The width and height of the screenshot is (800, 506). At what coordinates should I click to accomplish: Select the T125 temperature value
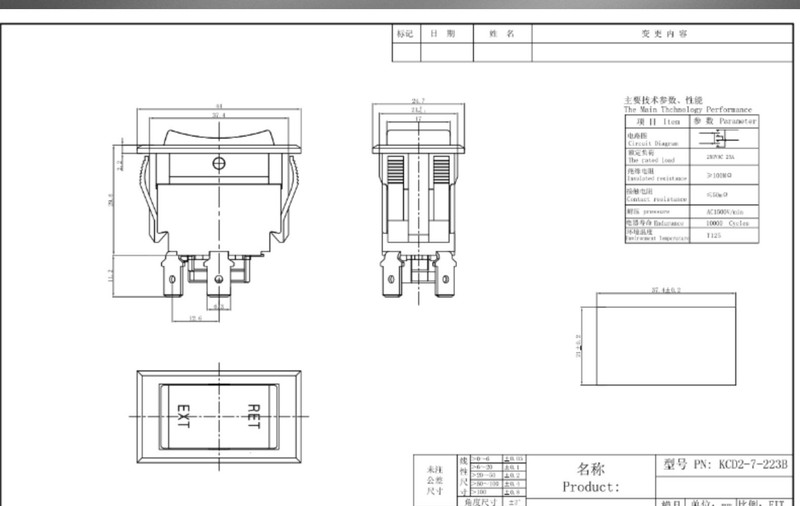click(x=714, y=236)
